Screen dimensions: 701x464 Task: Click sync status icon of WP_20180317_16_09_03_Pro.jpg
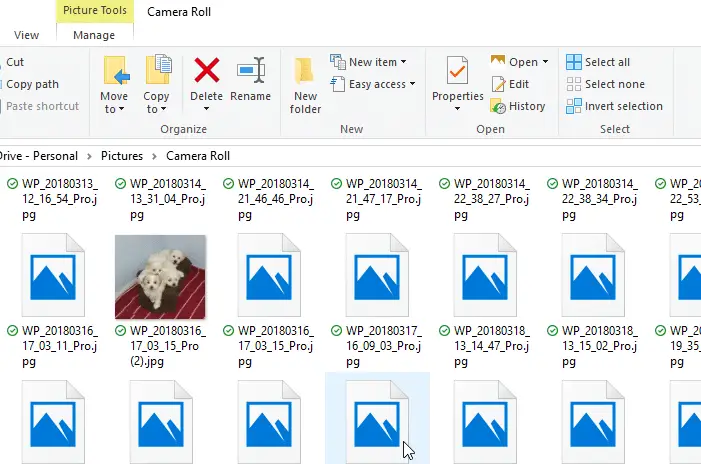coord(336,331)
